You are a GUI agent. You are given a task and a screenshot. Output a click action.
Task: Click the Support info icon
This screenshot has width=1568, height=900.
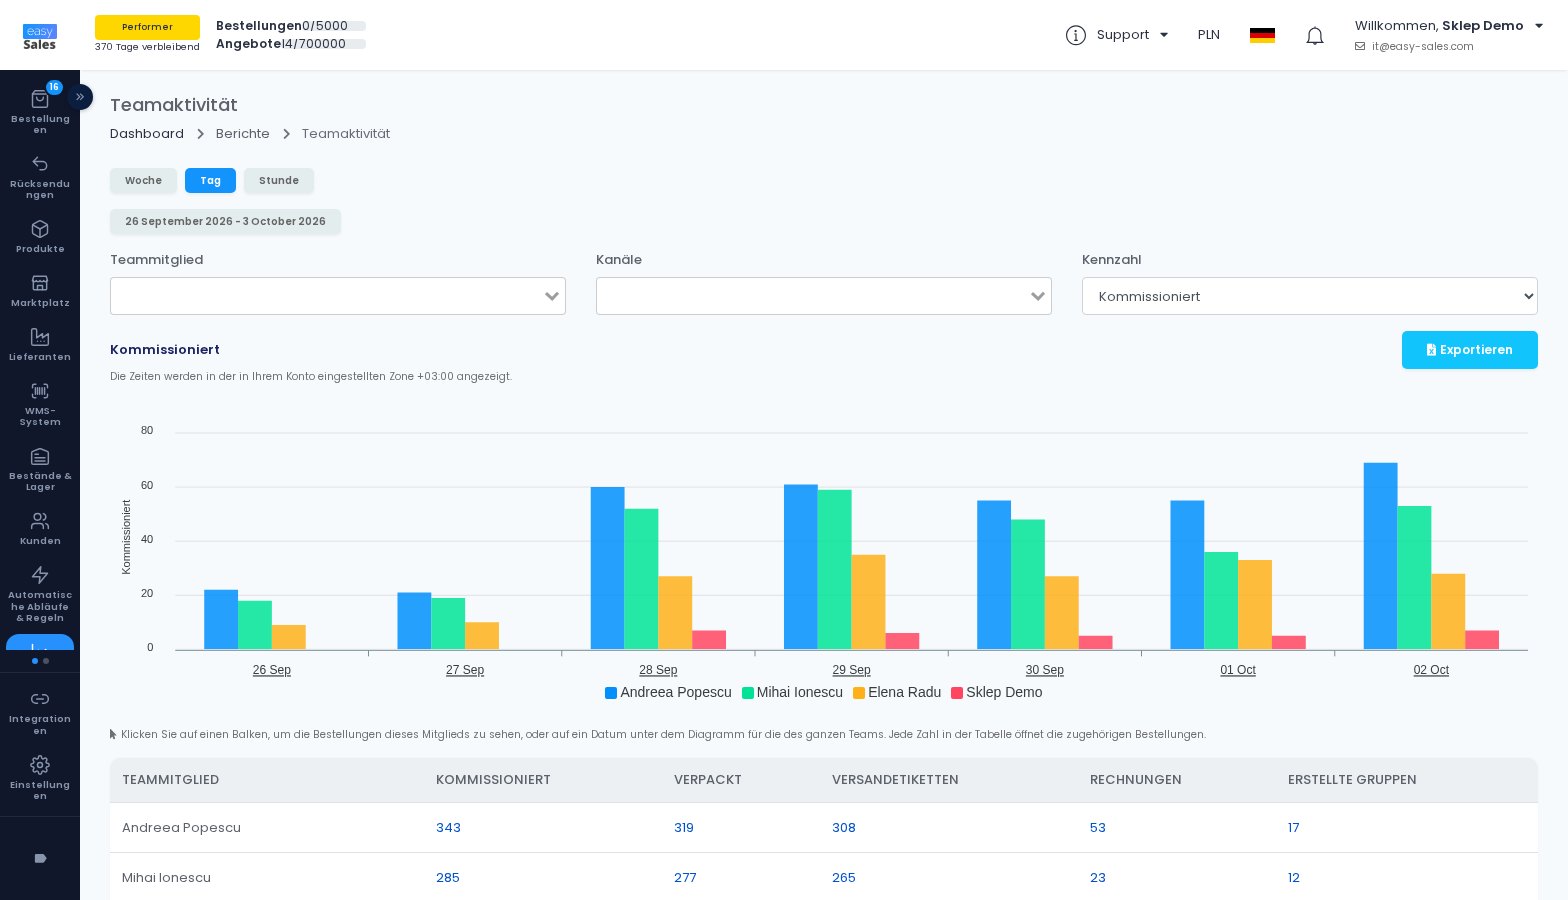(x=1076, y=35)
